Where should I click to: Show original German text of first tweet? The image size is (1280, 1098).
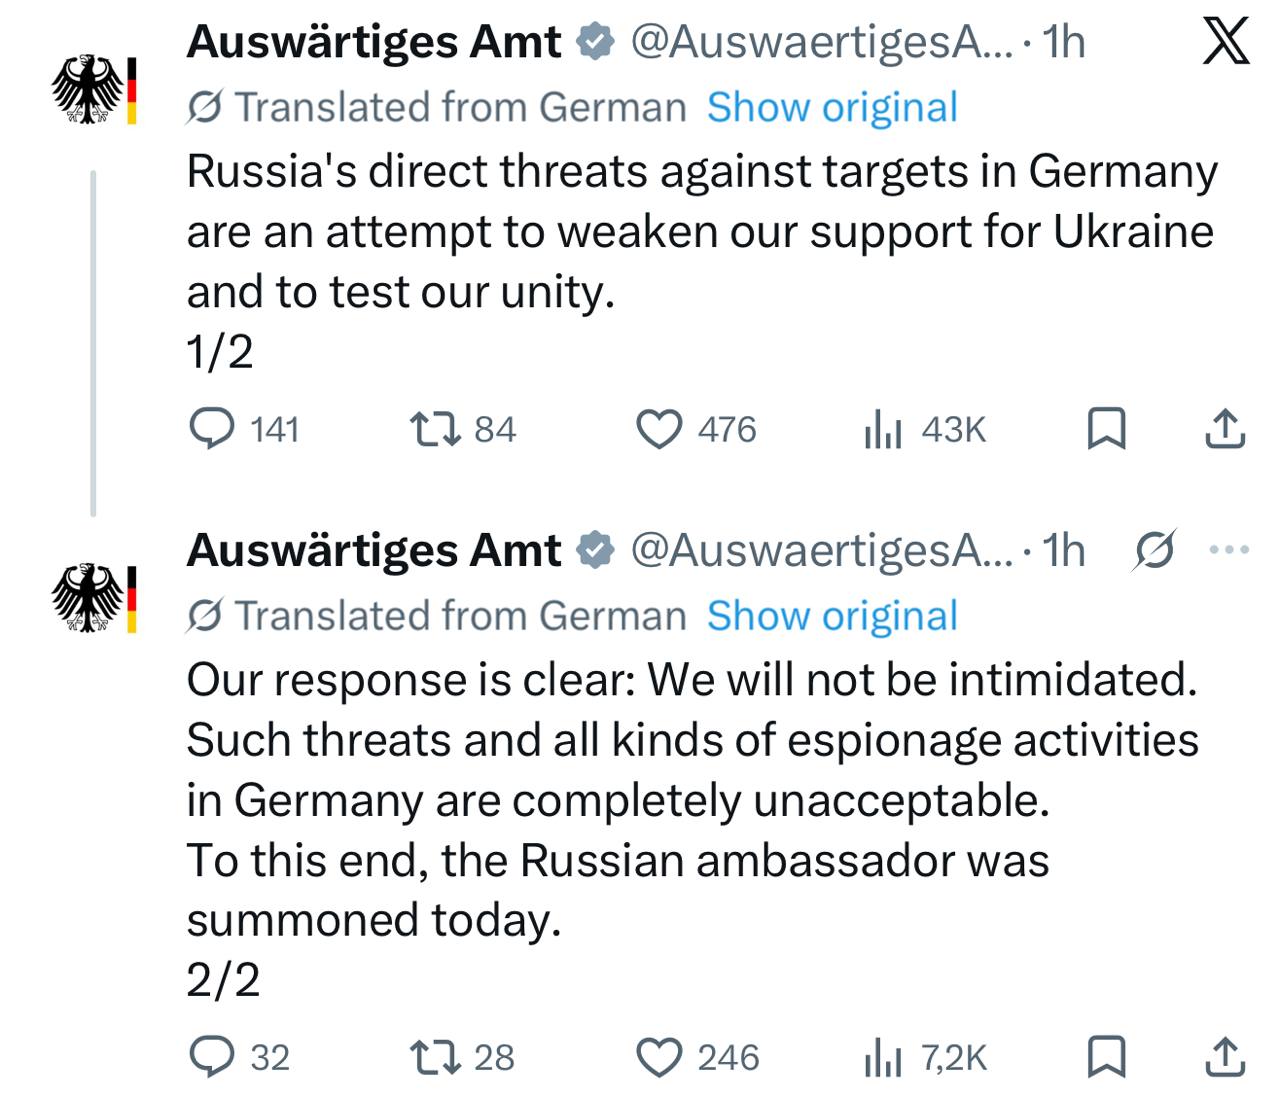(x=832, y=107)
